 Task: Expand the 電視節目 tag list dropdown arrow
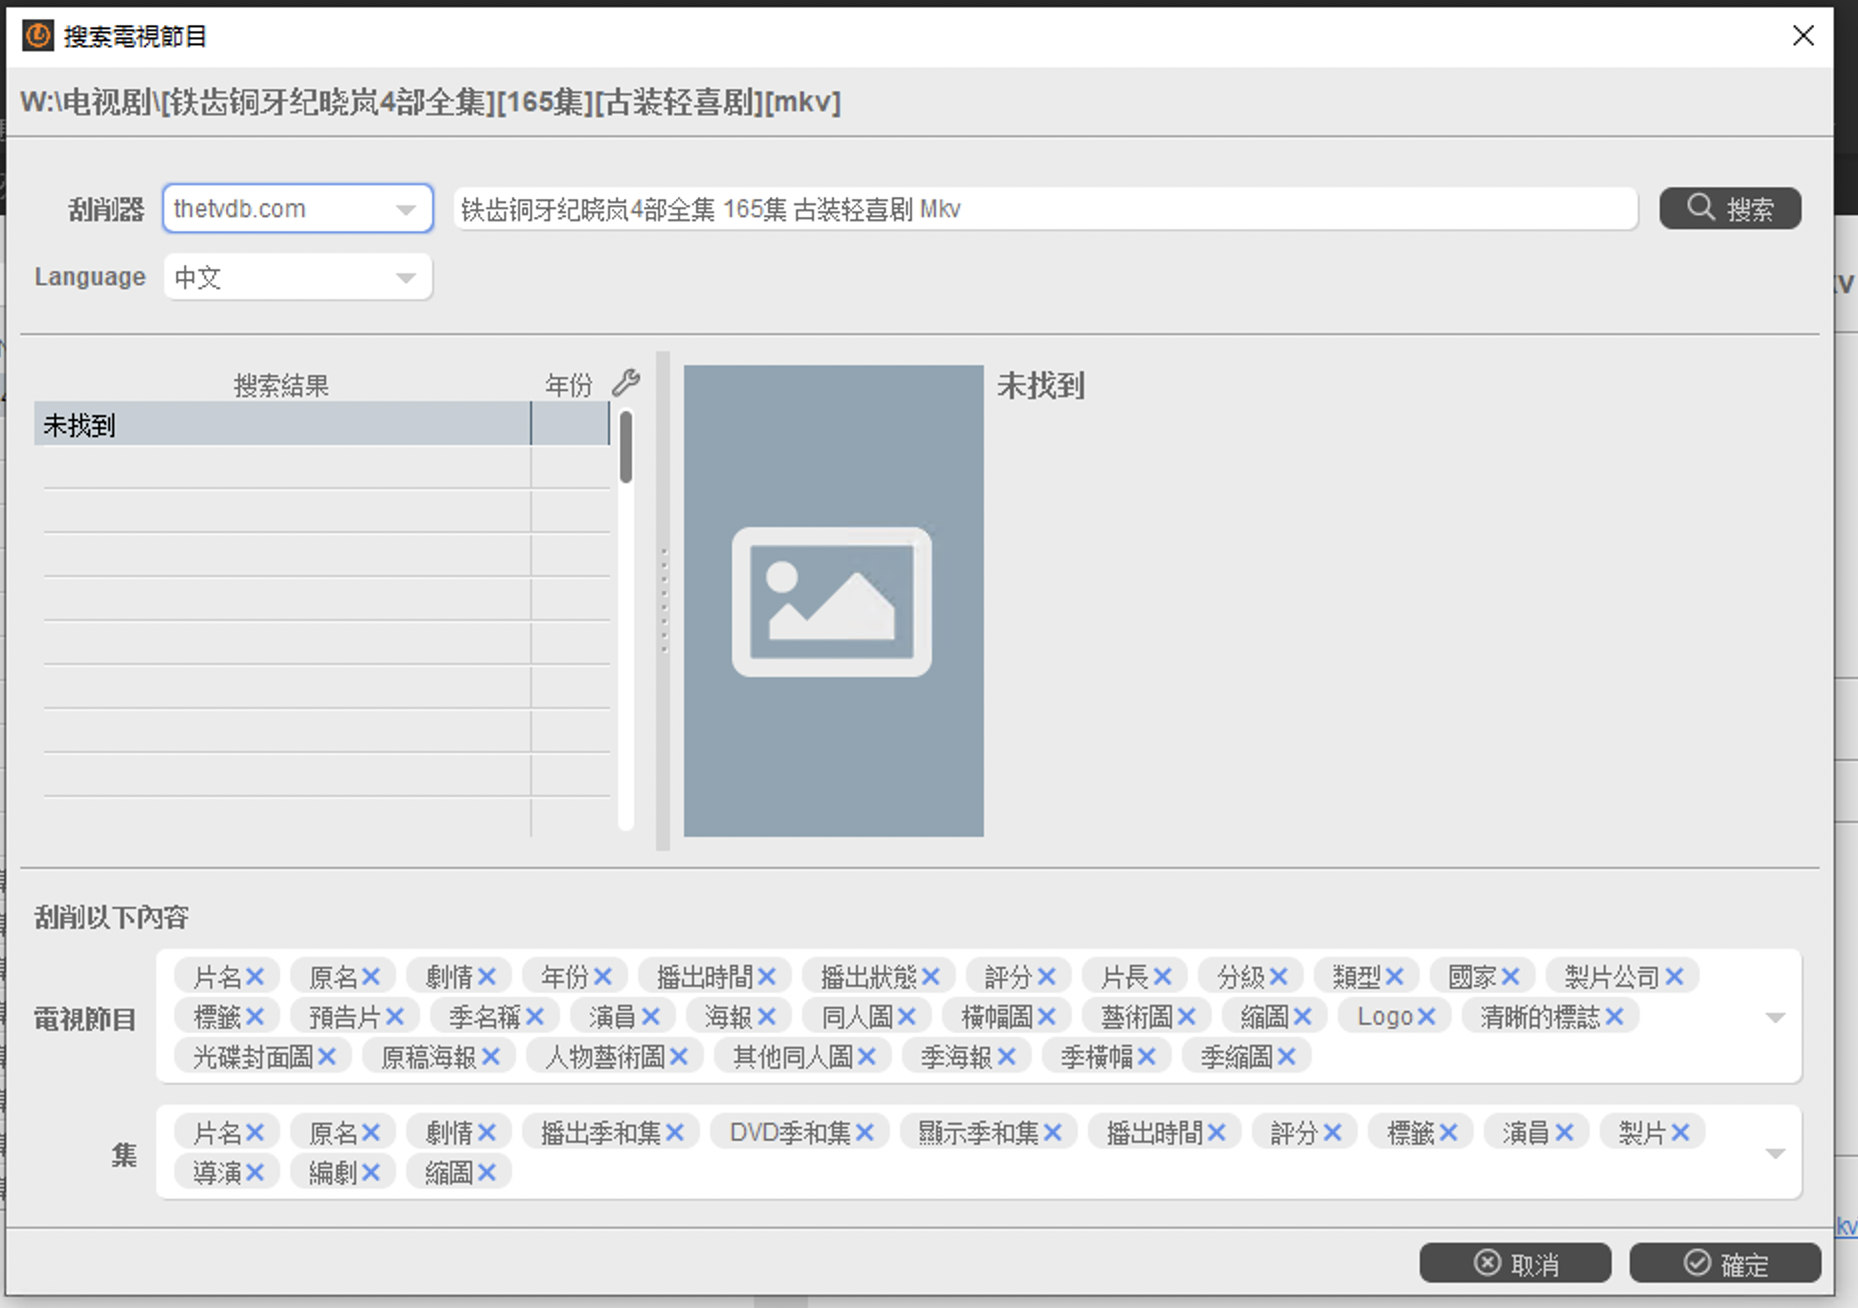tap(1775, 1017)
